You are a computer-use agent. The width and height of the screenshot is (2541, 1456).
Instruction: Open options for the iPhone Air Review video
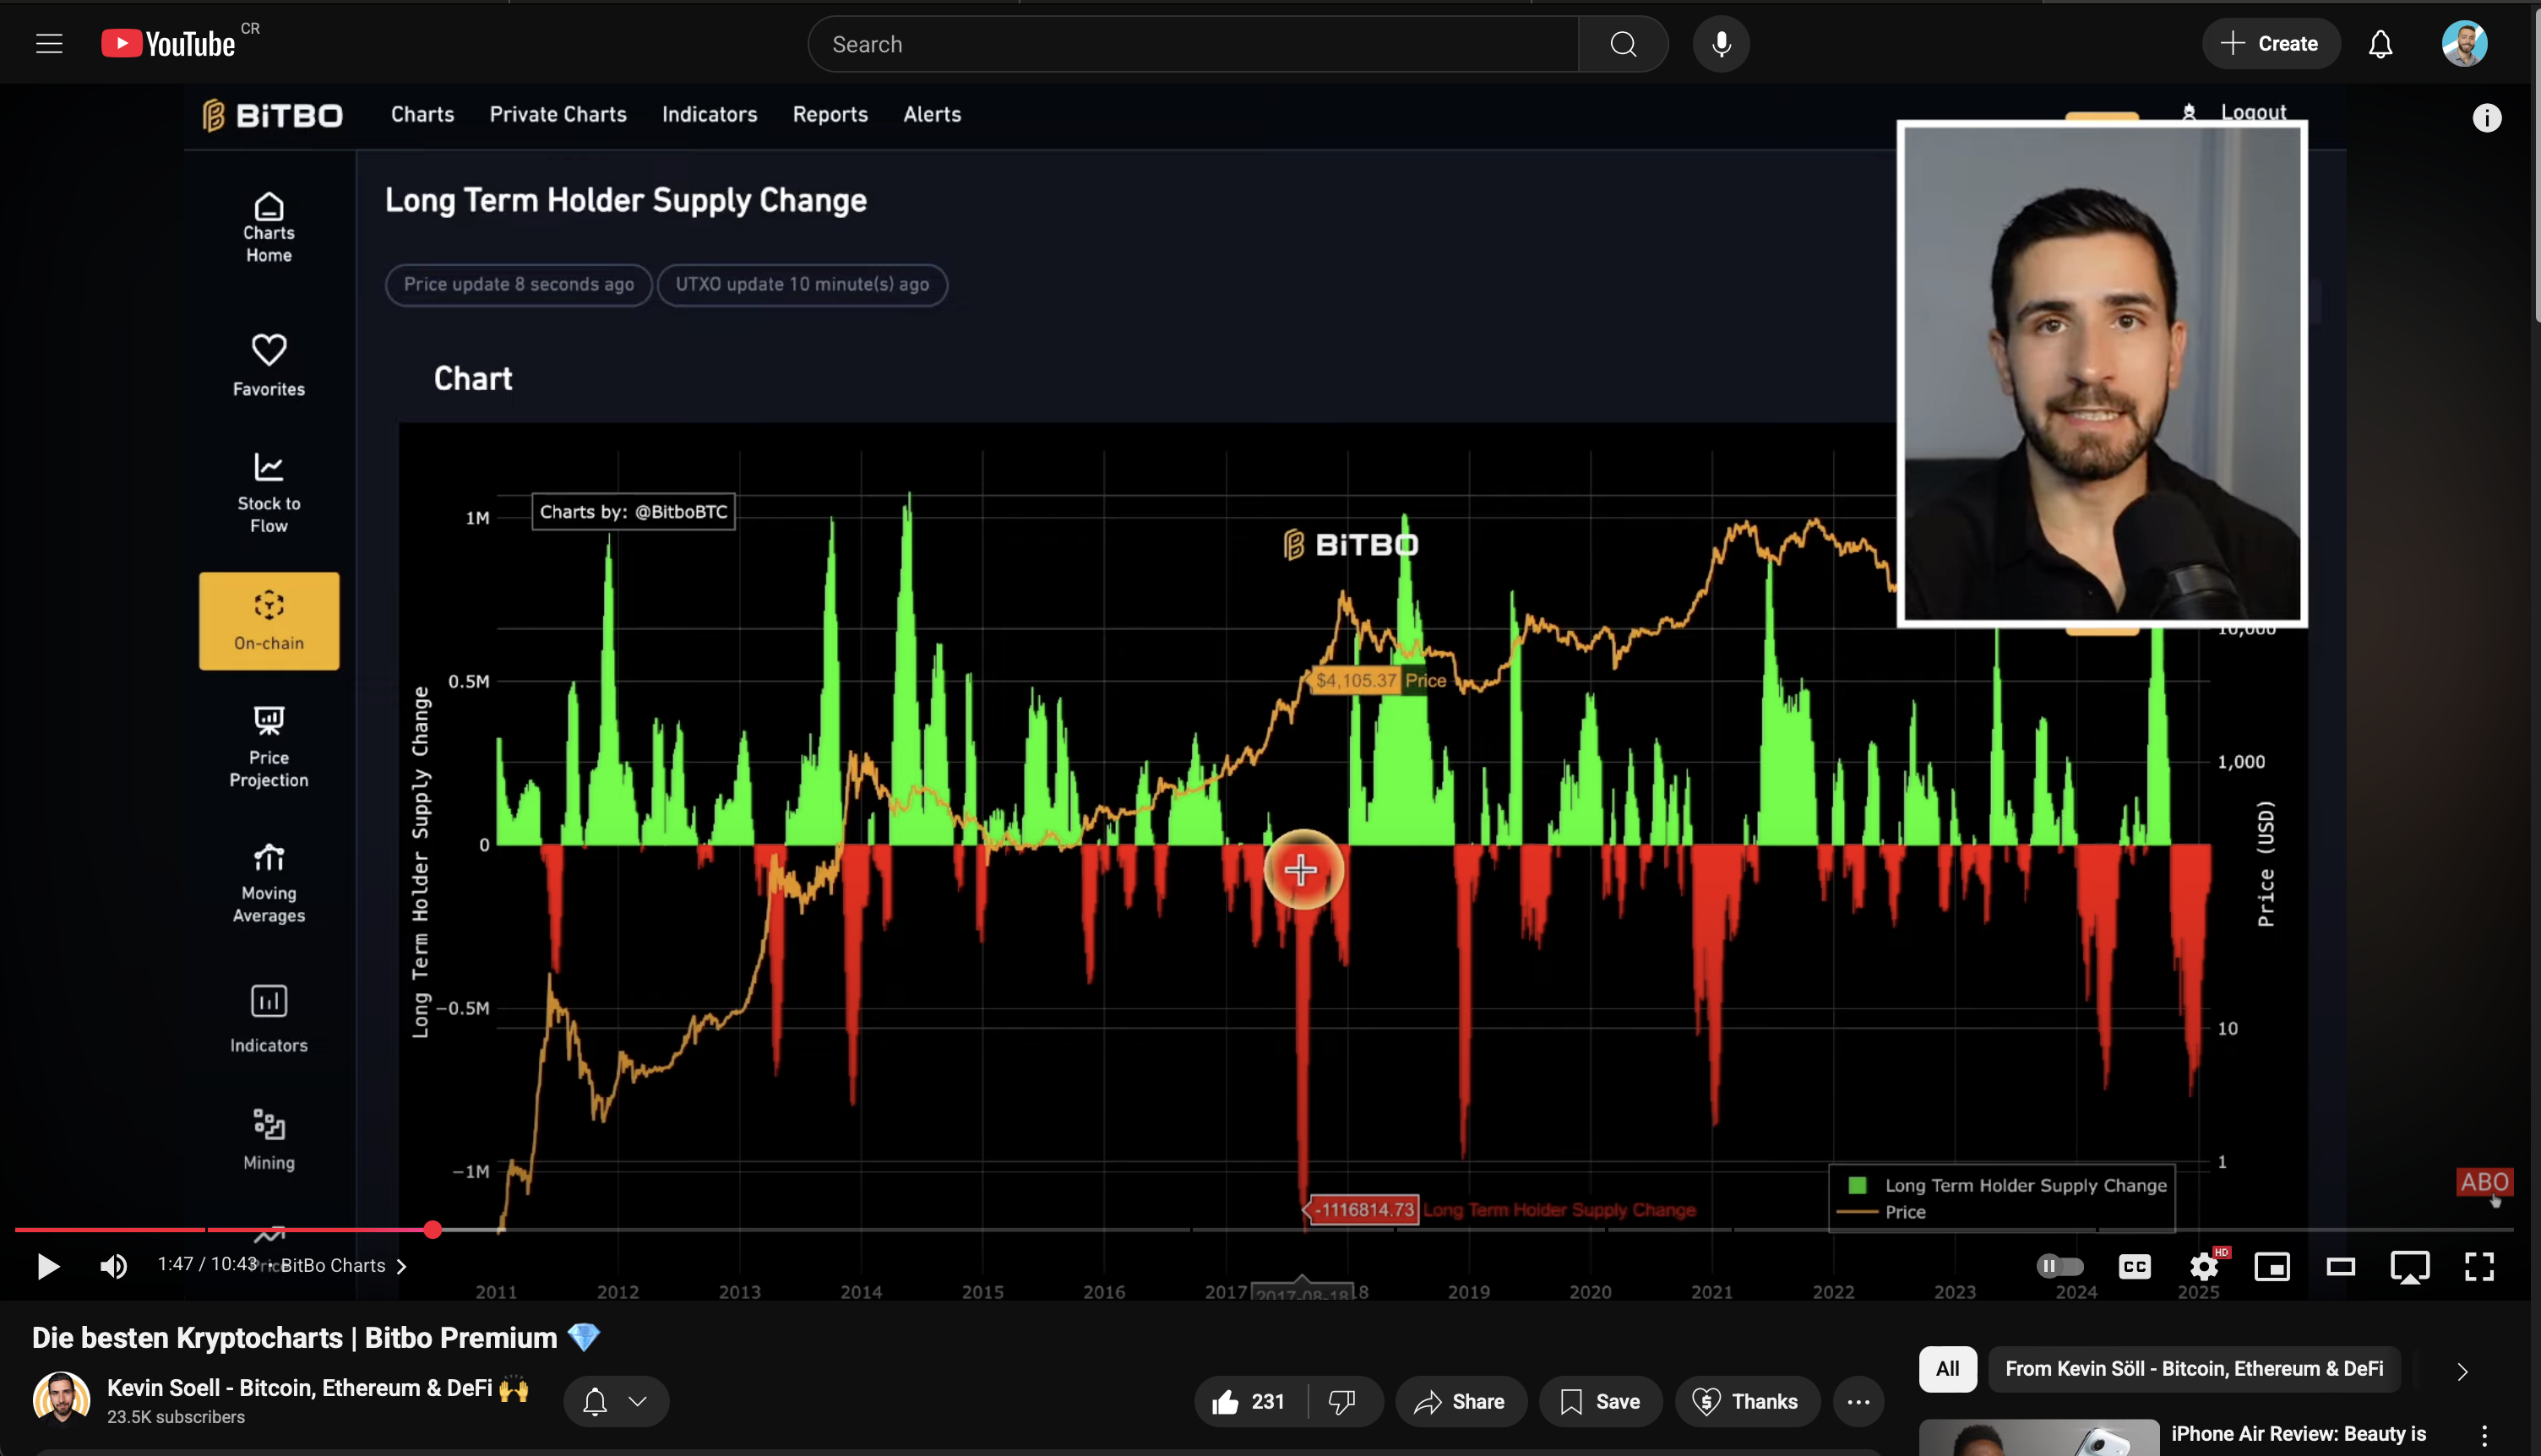(x=2484, y=1437)
